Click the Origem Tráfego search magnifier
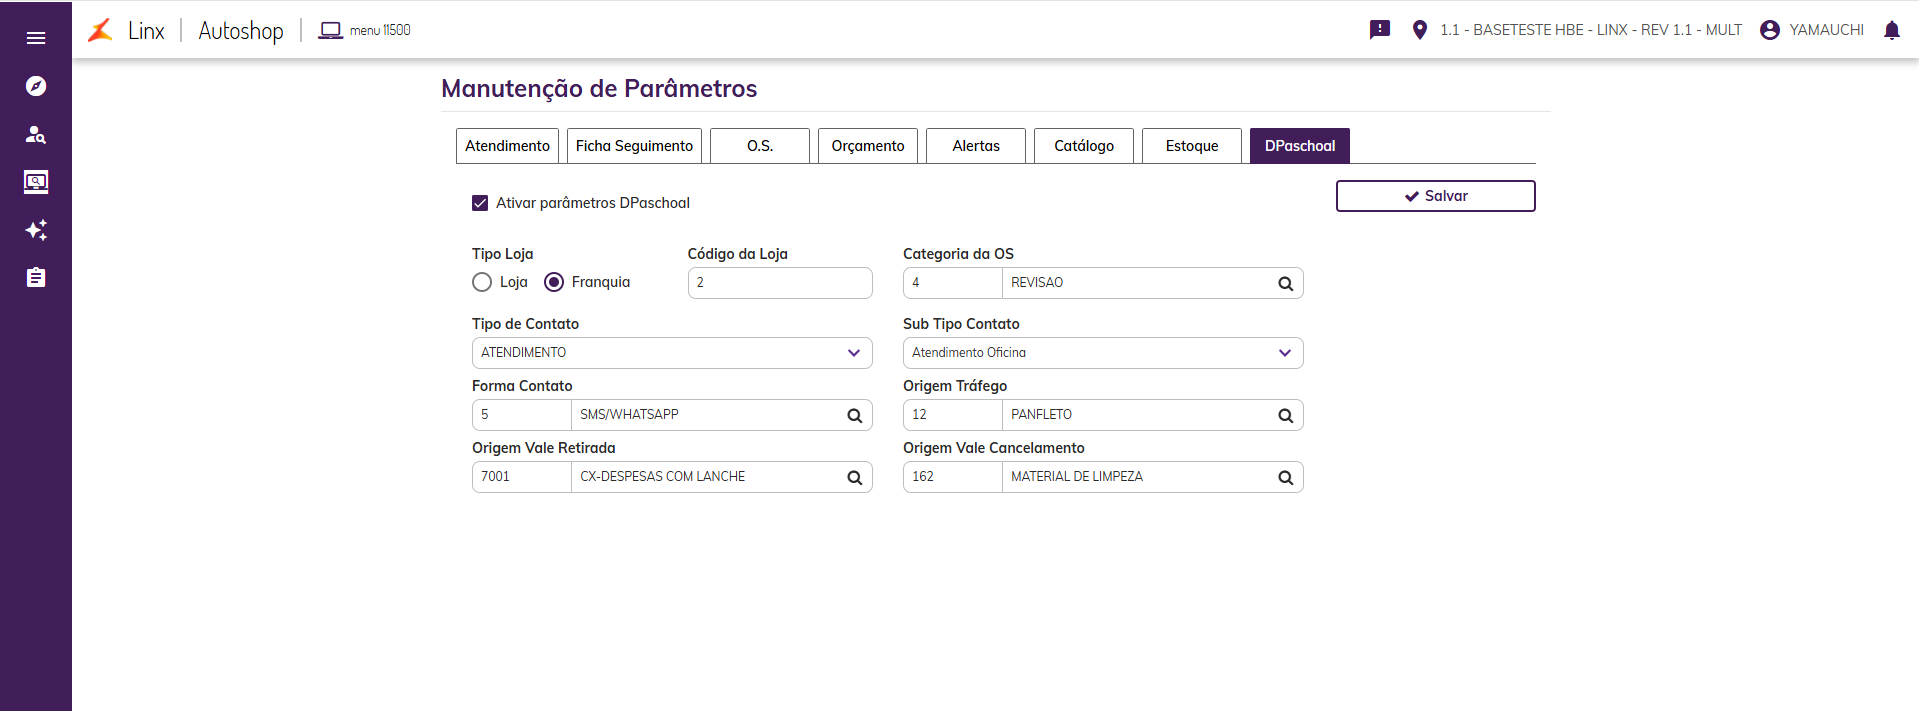The image size is (1919, 711). [1285, 416]
